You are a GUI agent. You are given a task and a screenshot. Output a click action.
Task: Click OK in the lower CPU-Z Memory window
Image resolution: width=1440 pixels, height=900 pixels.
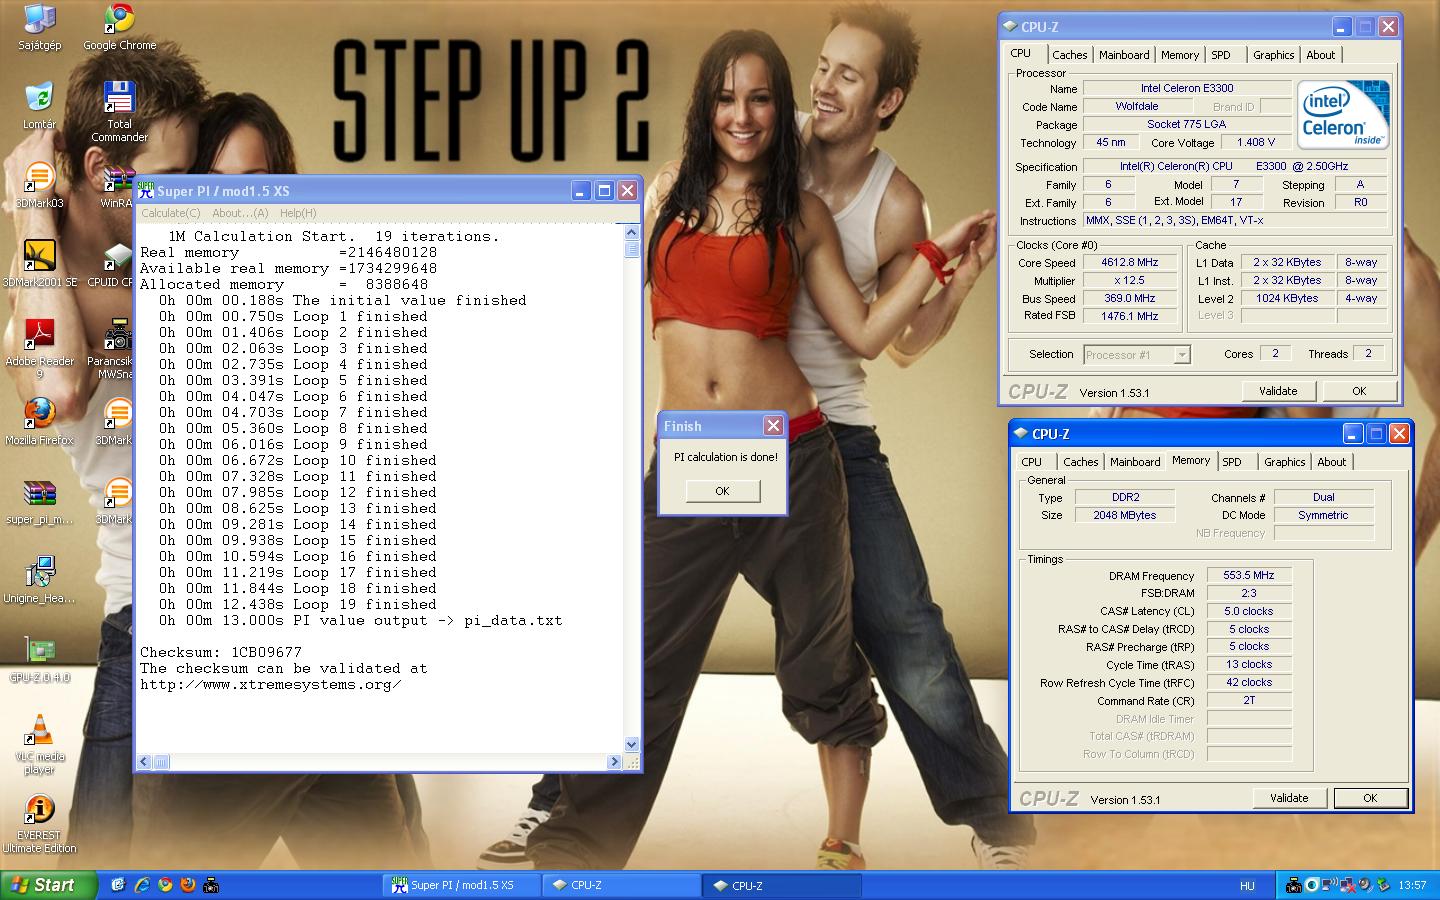1370,798
